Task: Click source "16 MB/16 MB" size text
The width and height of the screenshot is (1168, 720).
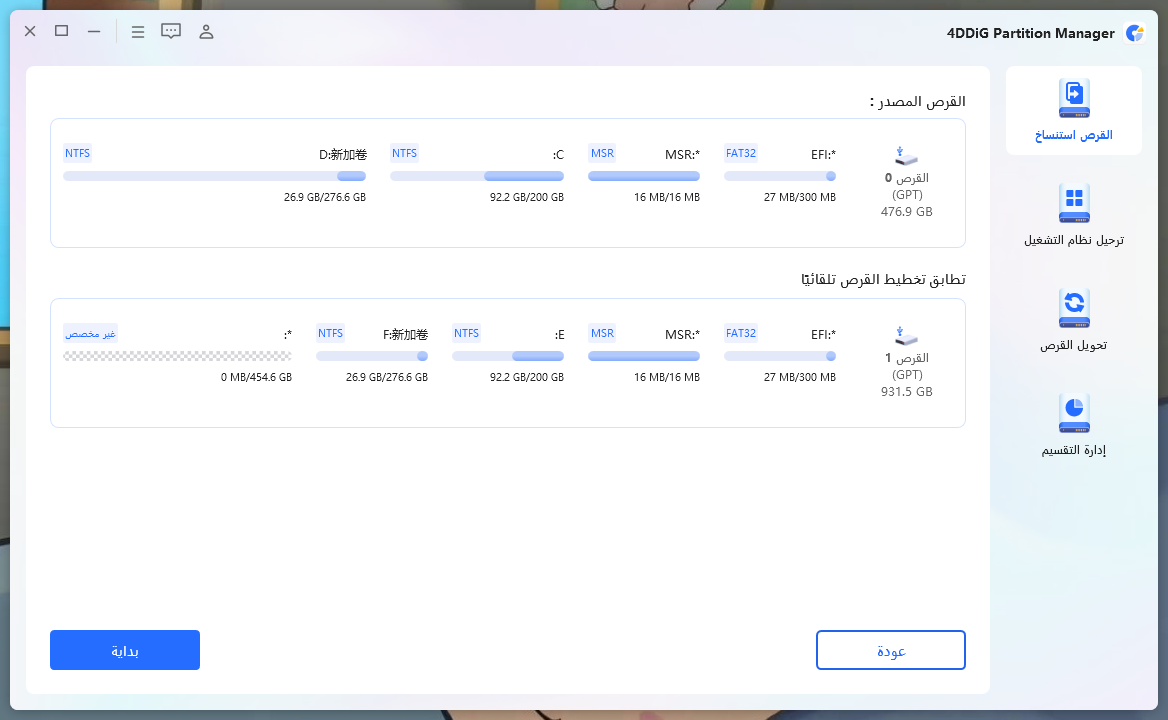Action: [x=667, y=197]
